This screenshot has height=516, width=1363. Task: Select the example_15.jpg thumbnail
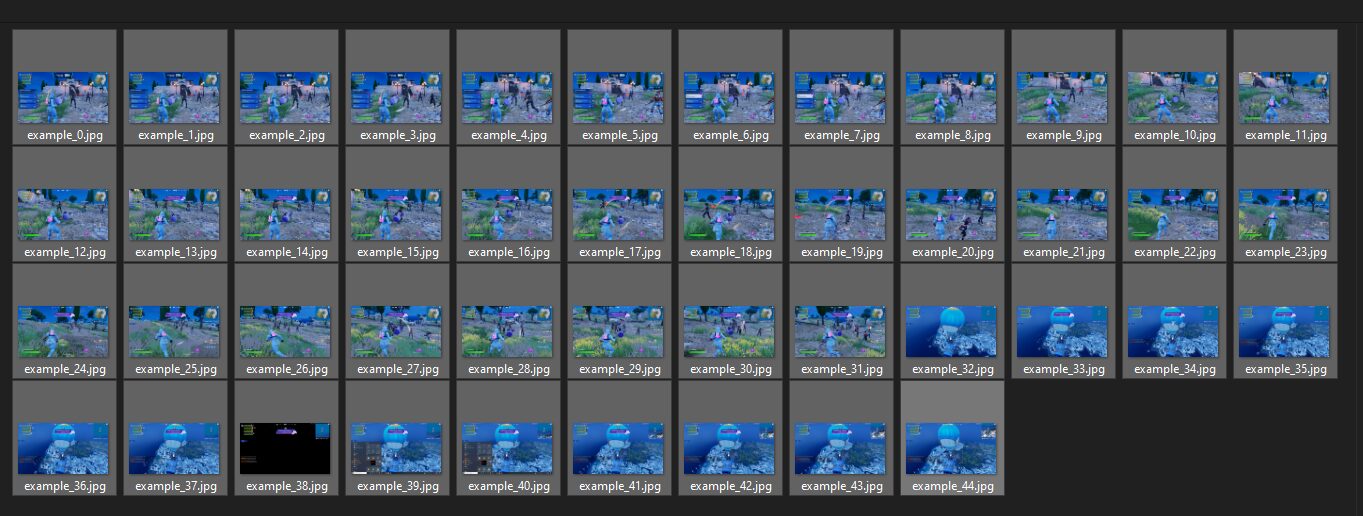[396, 214]
